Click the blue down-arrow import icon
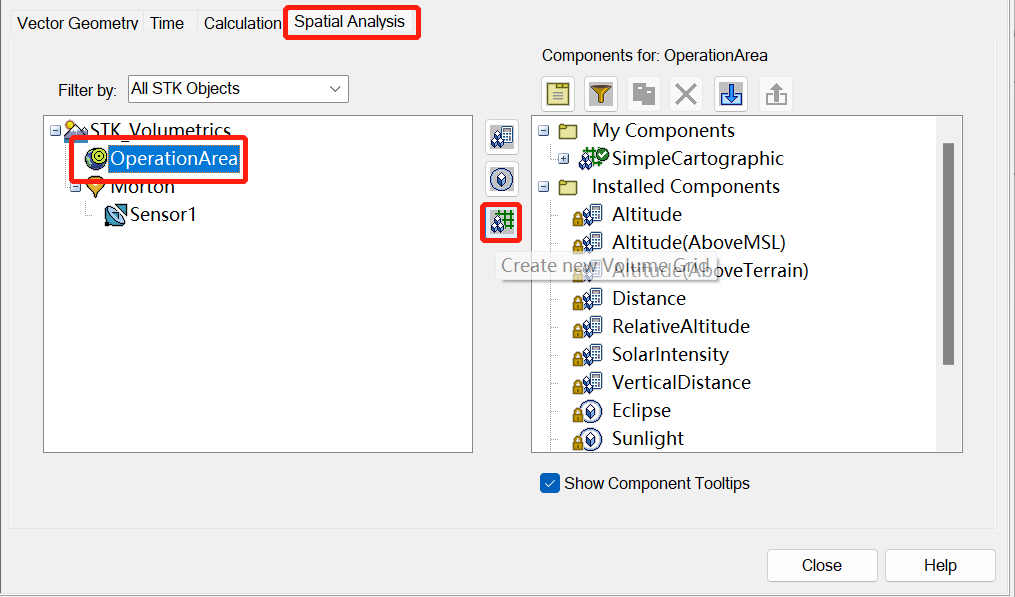This screenshot has width=1015, height=597. pyautogui.click(x=731, y=94)
